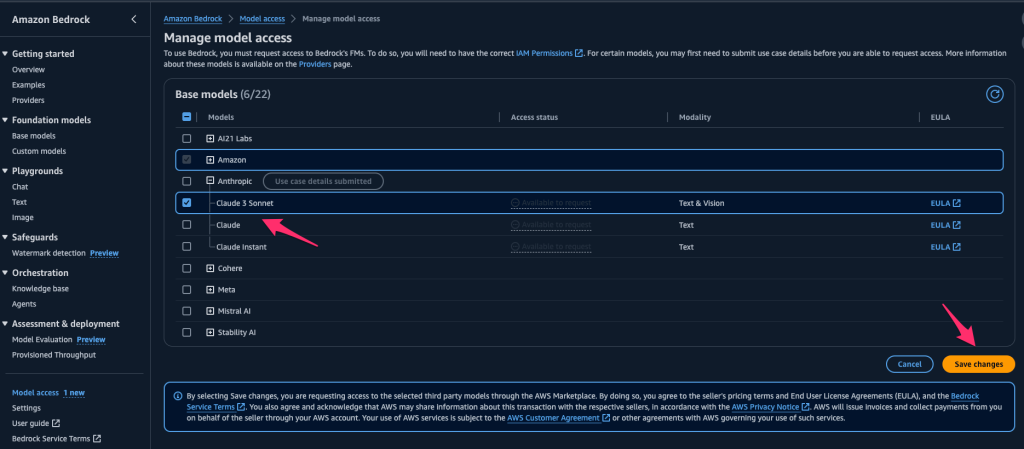This screenshot has width=1024, height=449.
Task: Open the AWS Privacy Notice link
Action: 771,407
